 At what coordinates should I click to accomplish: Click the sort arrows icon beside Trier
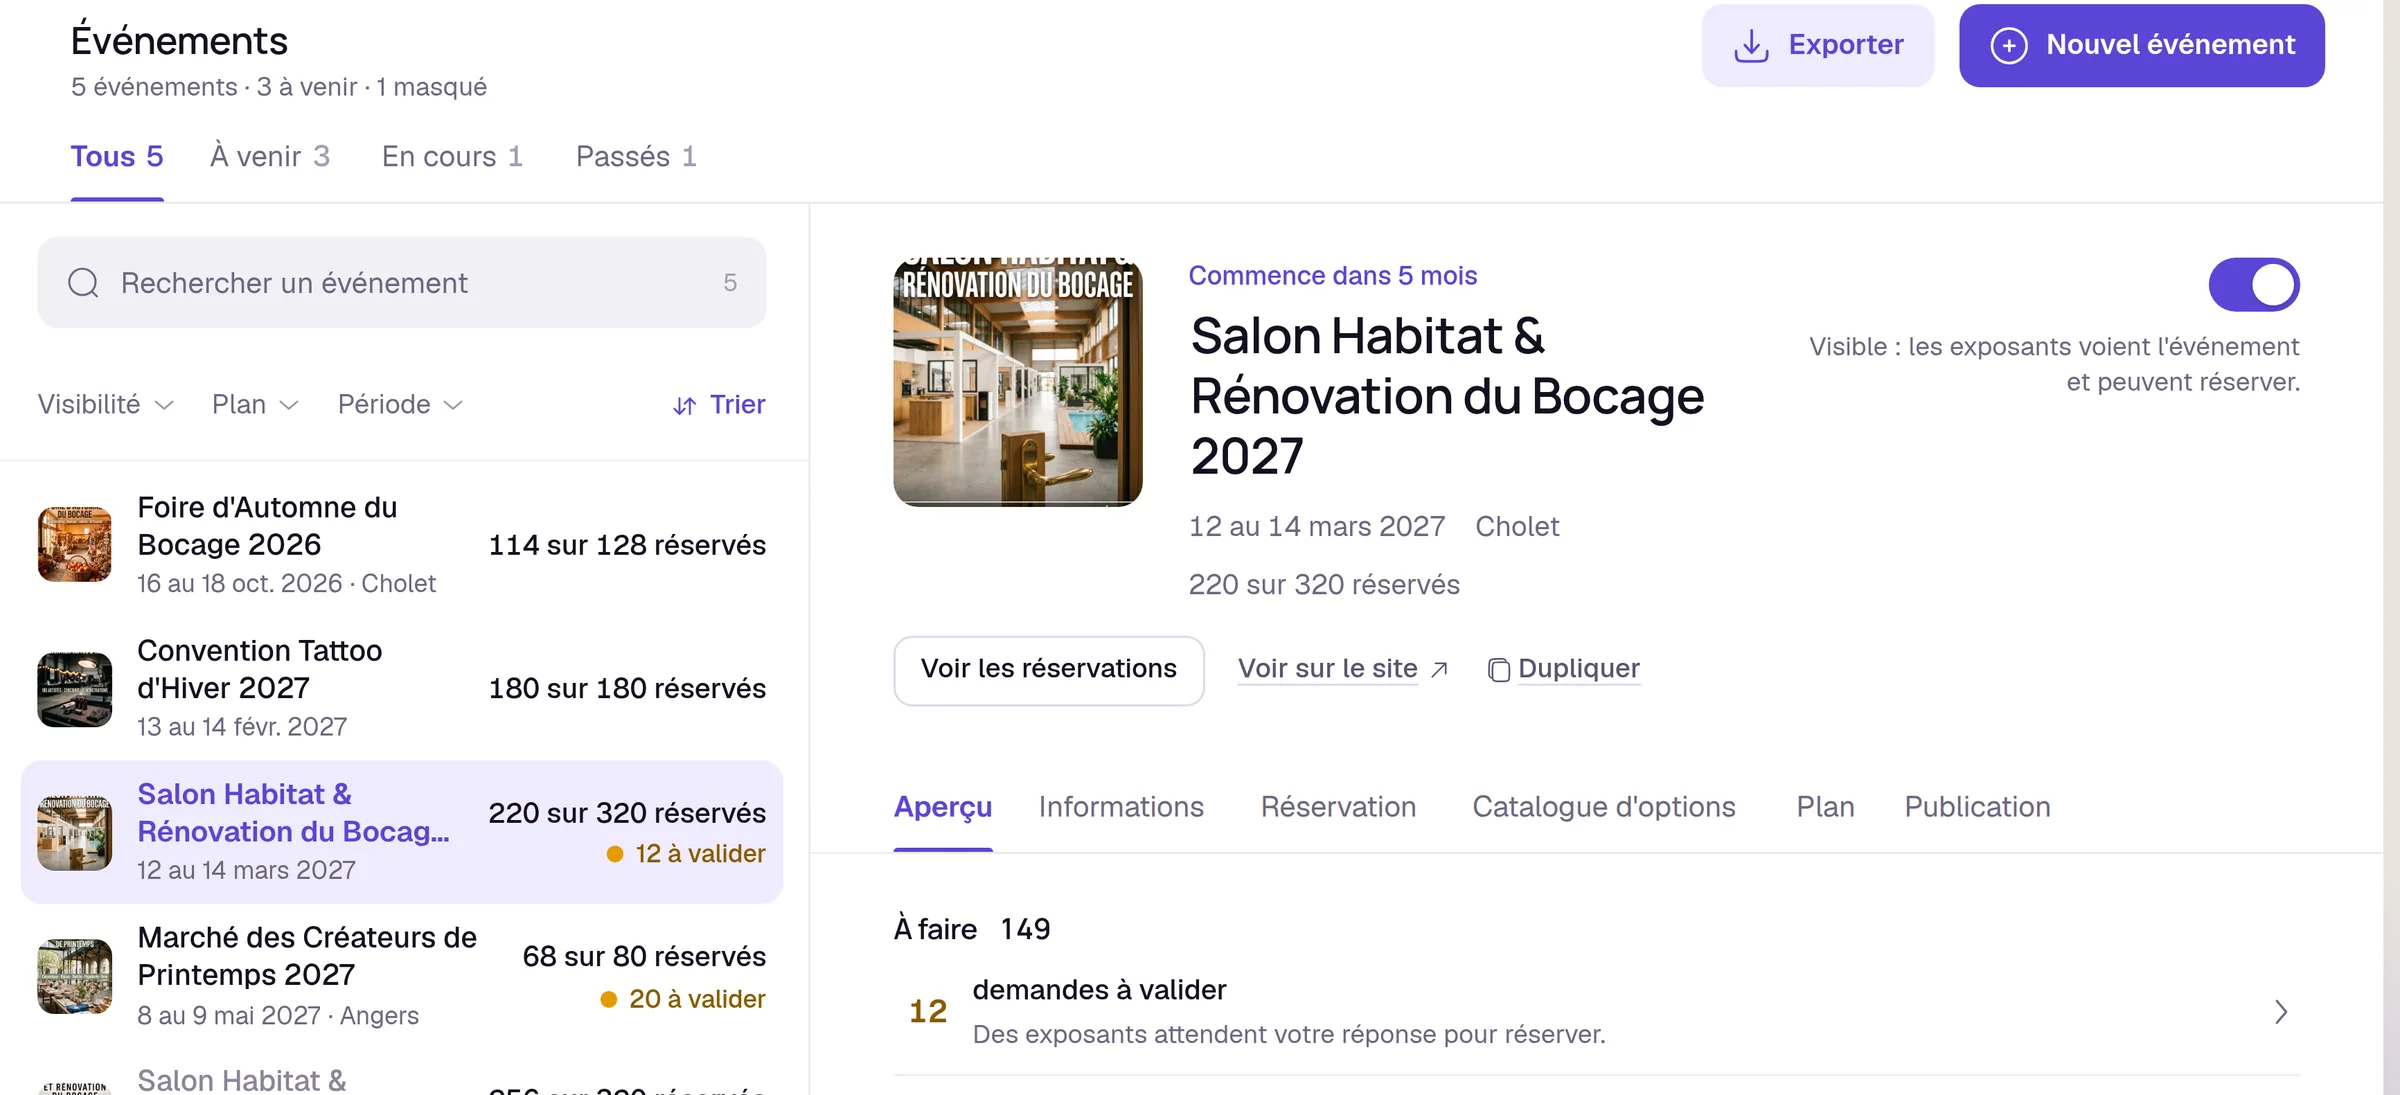pos(684,405)
